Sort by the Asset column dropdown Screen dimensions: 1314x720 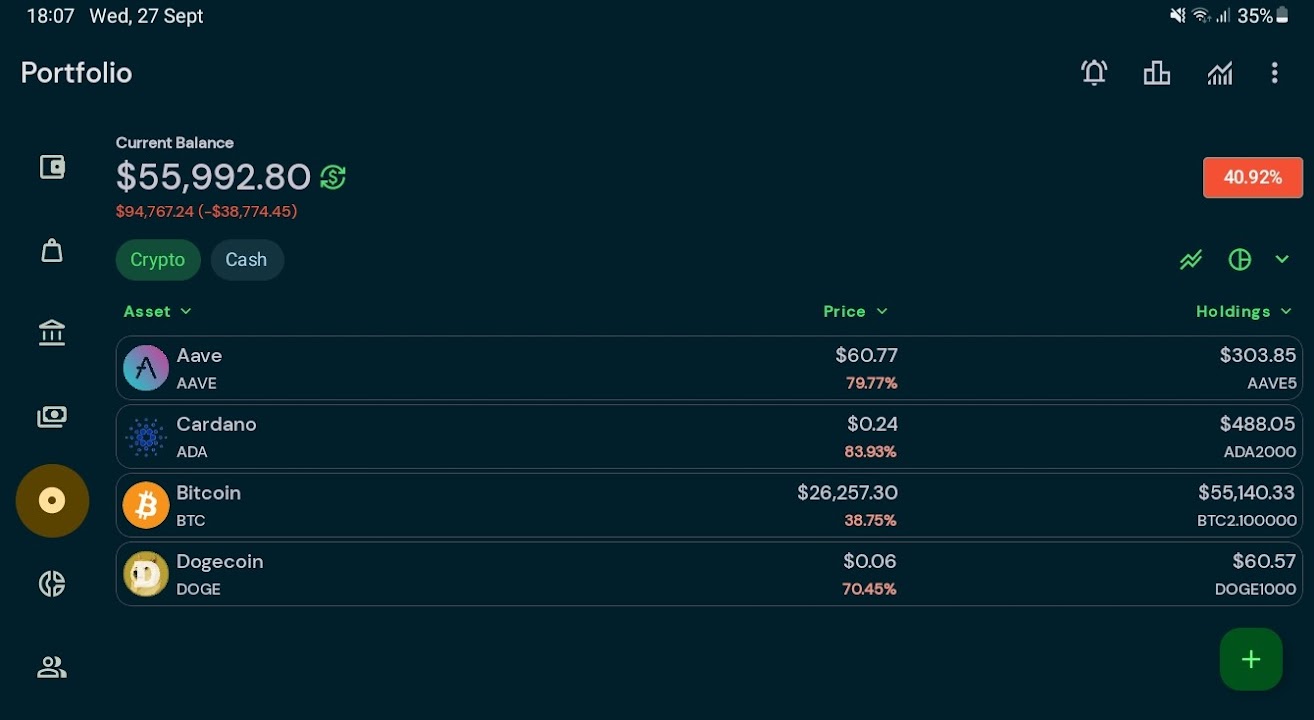pos(157,312)
